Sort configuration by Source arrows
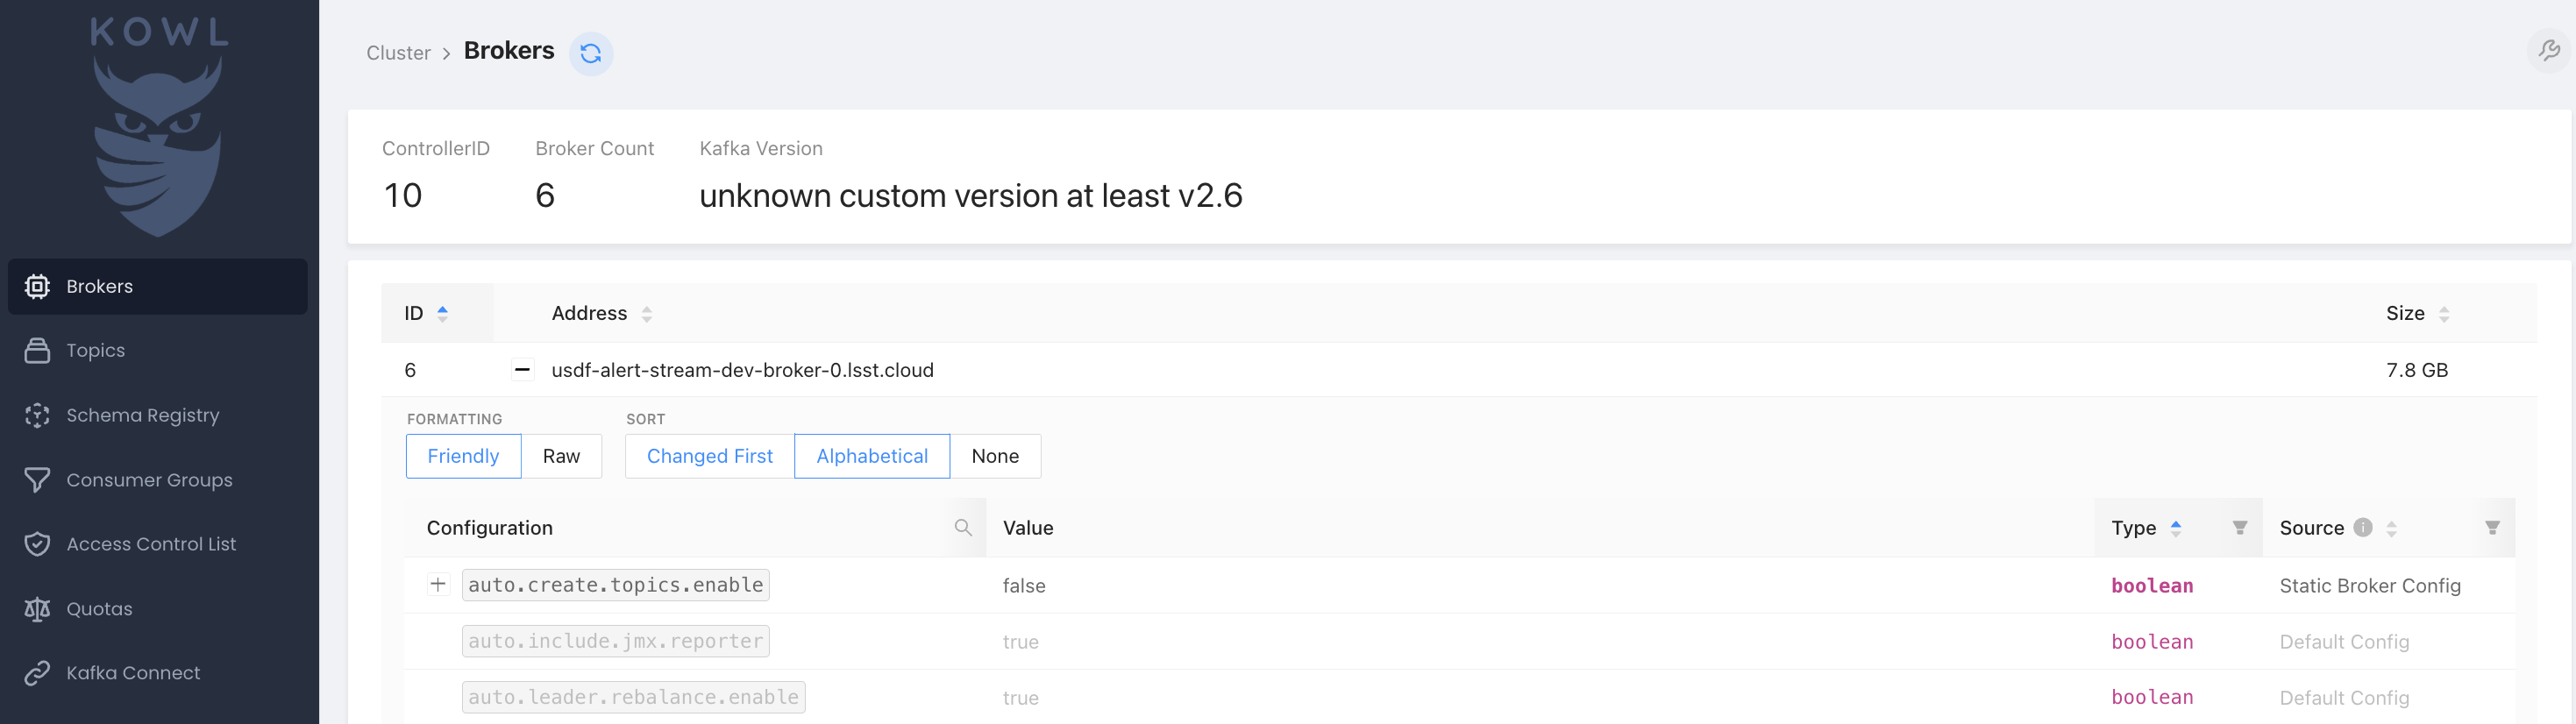The width and height of the screenshot is (2576, 724). 2392,528
